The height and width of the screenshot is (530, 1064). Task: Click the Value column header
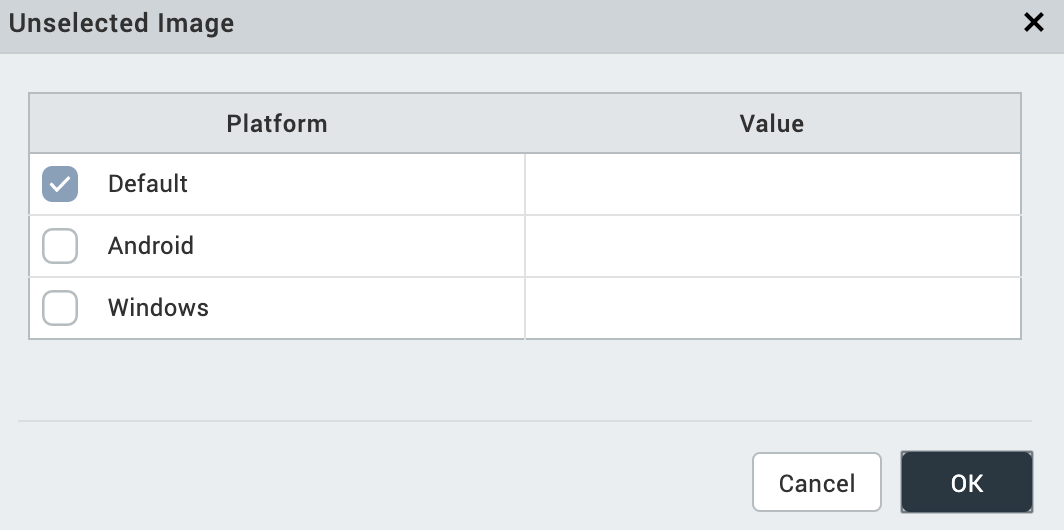[x=772, y=124]
